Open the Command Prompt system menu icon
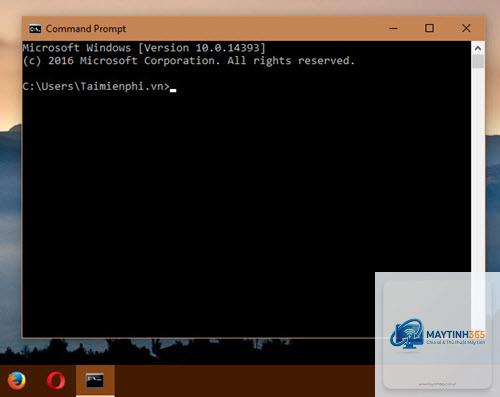 [x=35, y=29]
